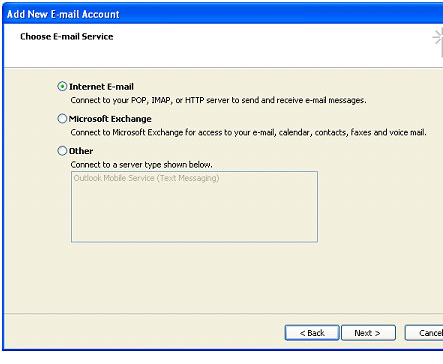Choose the Microsoft Exchange option
The width and height of the screenshot is (443, 364).
(62, 119)
